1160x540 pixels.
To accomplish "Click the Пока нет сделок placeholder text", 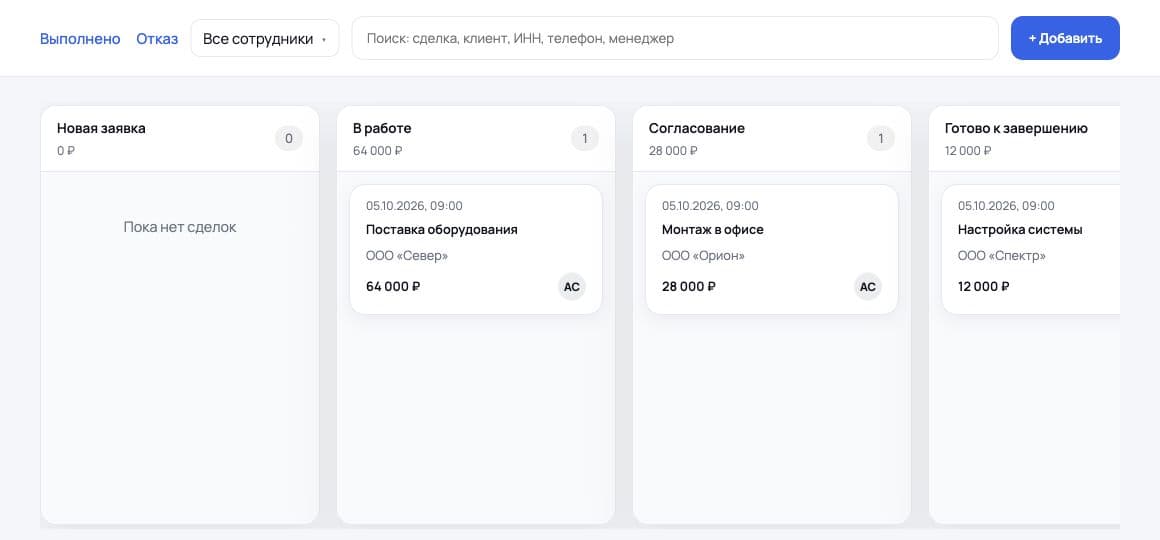I will [180, 227].
